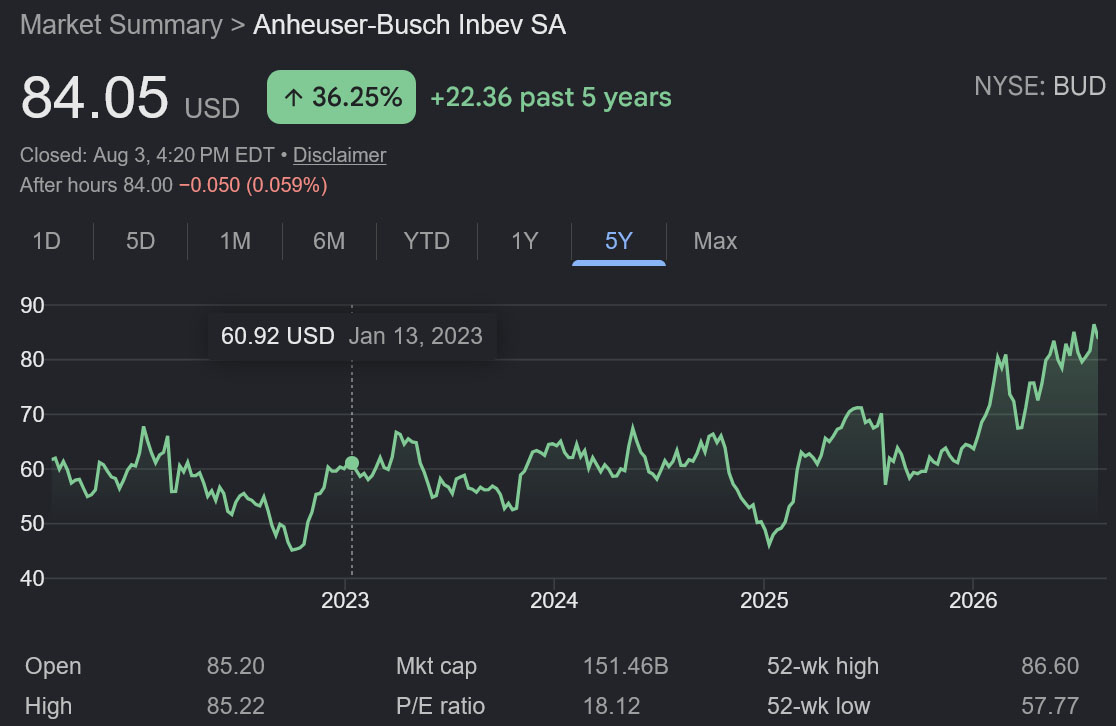This screenshot has height=726, width=1116.
Task: Select the 5D time range tab
Action: (x=140, y=241)
